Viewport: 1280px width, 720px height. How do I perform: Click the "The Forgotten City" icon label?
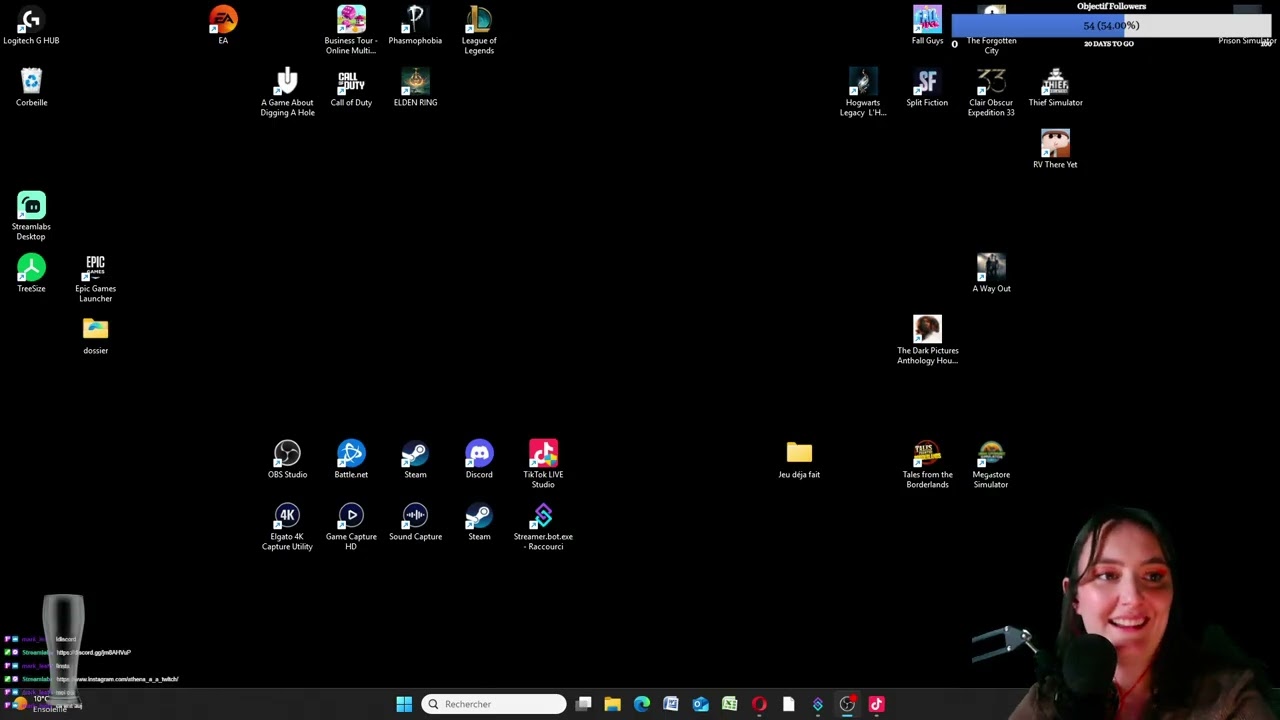coord(991,45)
